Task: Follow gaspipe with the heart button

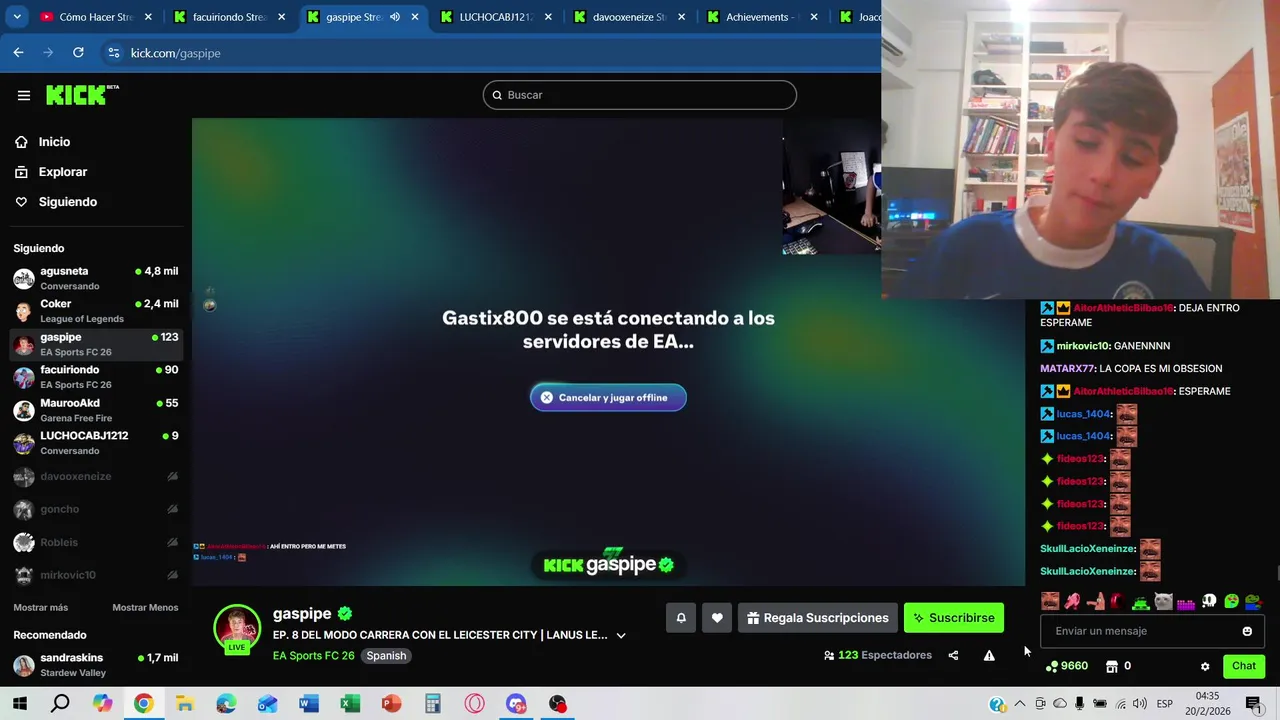Action: [717, 618]
